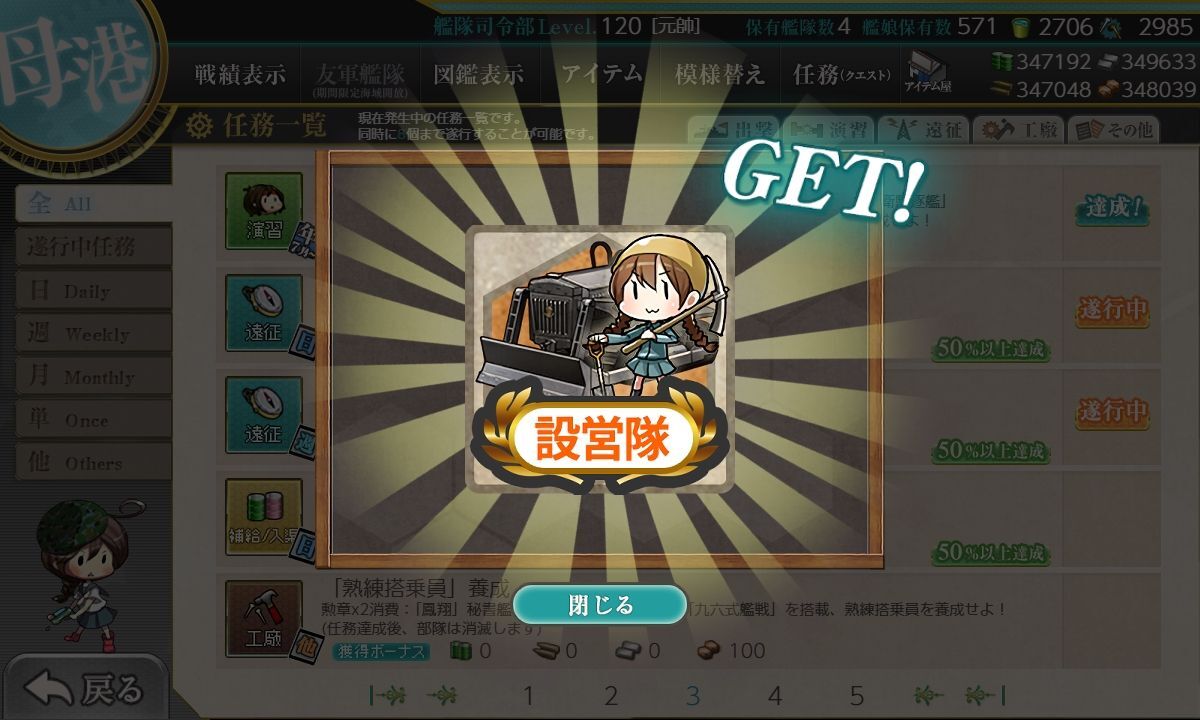Go to previous quest page arrow
This screenshot has width=1200, height=720.
pyautogui.click(x=442, y=695)
